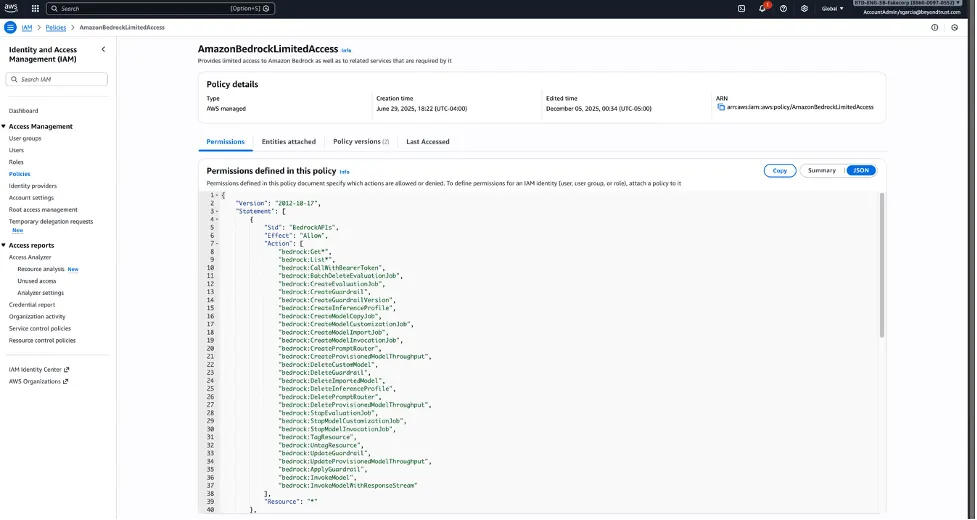Click the JSON editor vertical scrollbar
Image resolution: width=977 pixels, height=520 pixels.
click(x=882, y=265)
